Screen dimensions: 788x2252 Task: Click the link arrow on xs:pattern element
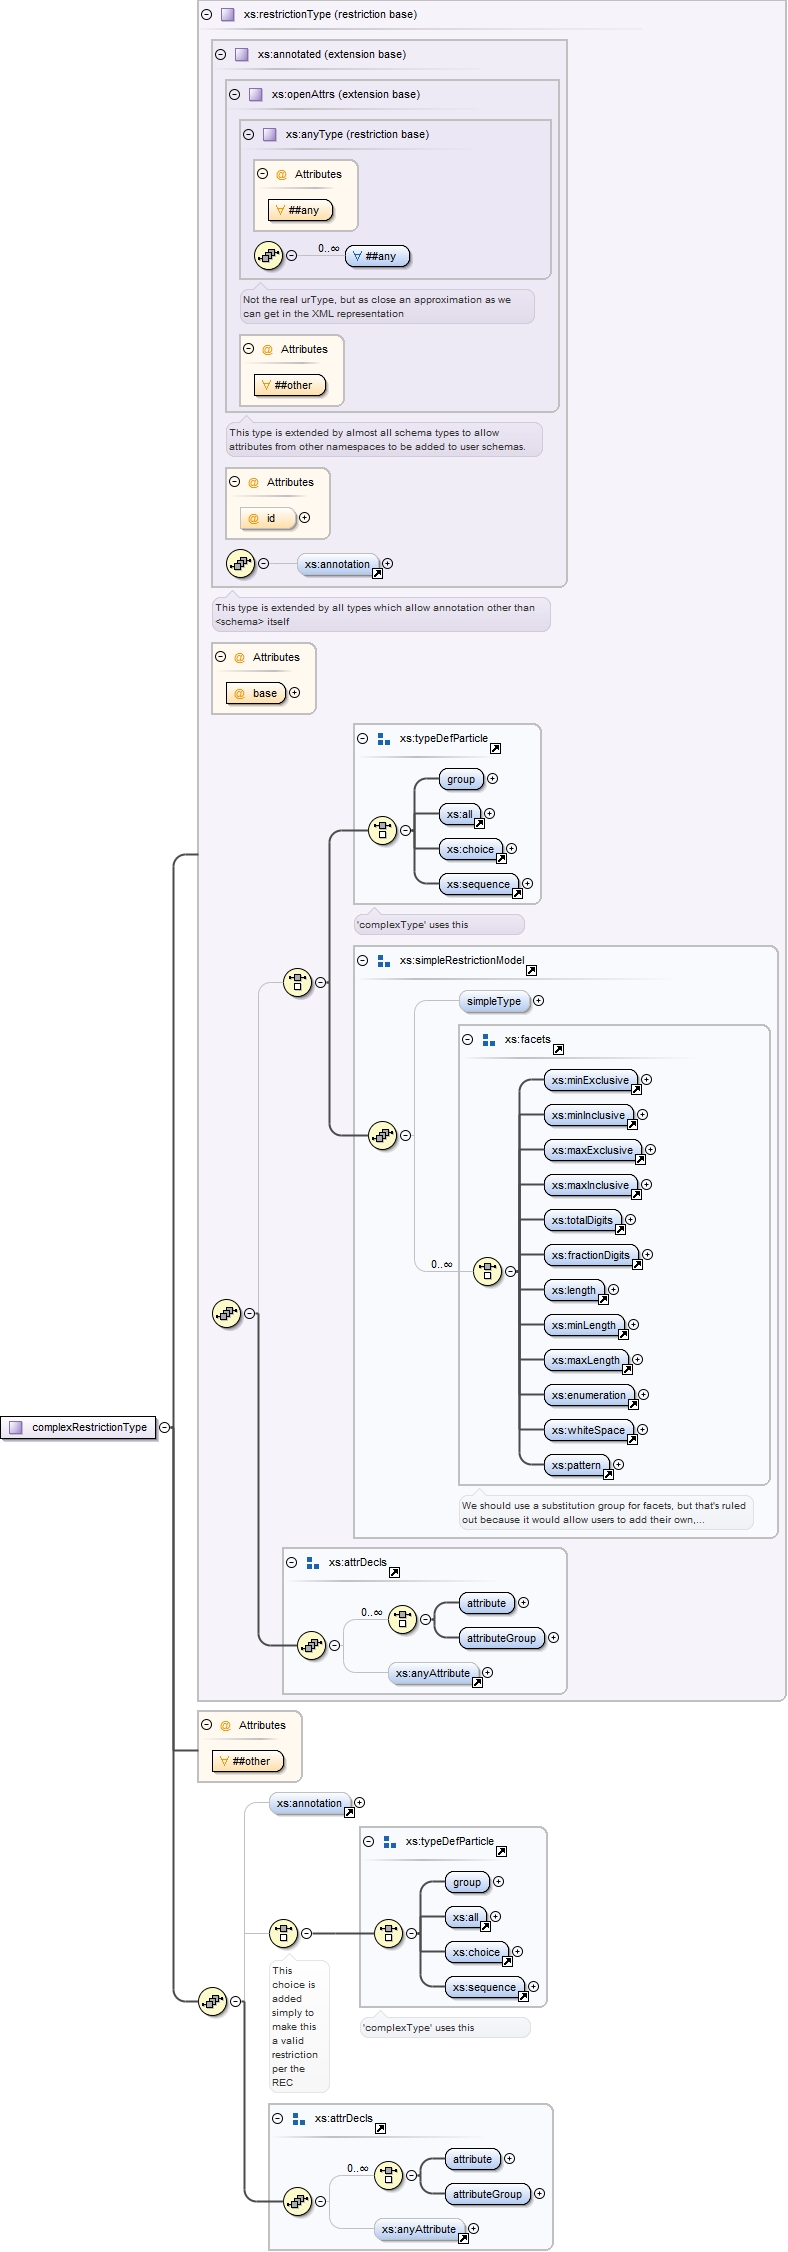click(606, 1474)
